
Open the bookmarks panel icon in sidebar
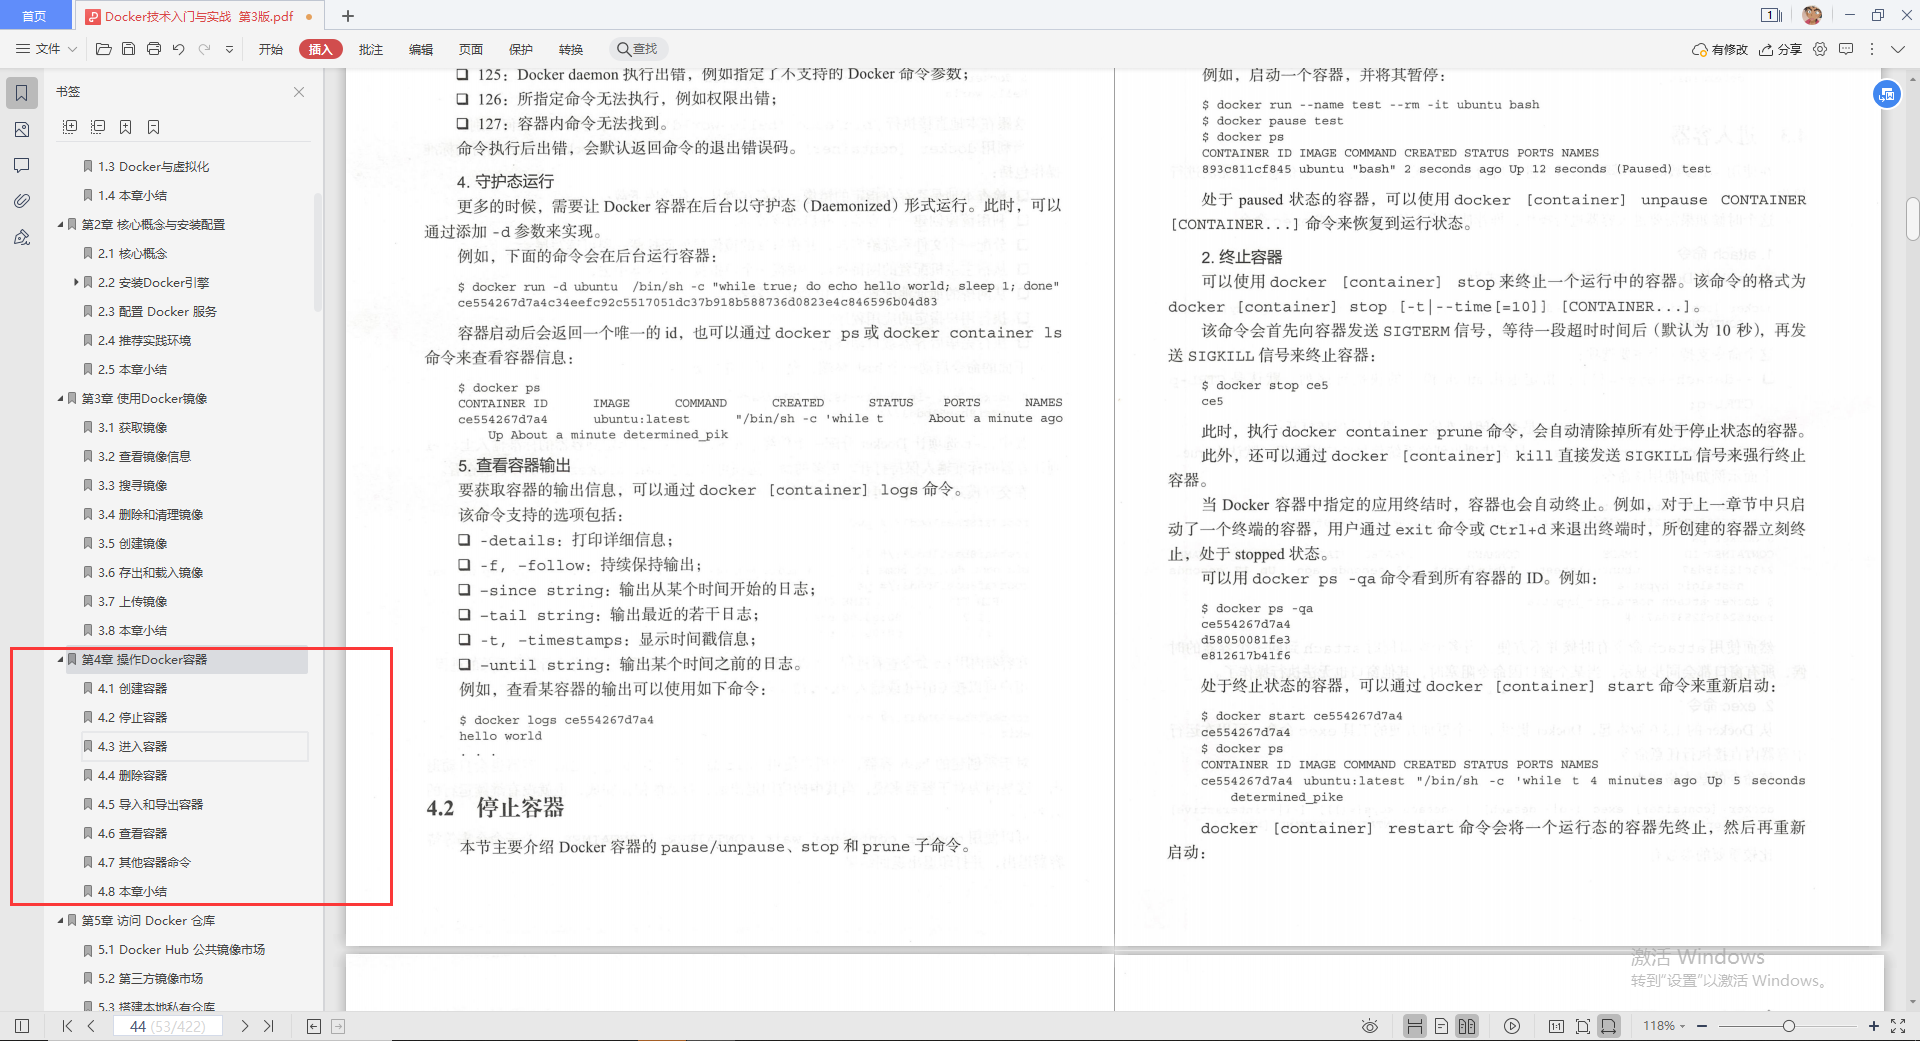pos(21,93)
